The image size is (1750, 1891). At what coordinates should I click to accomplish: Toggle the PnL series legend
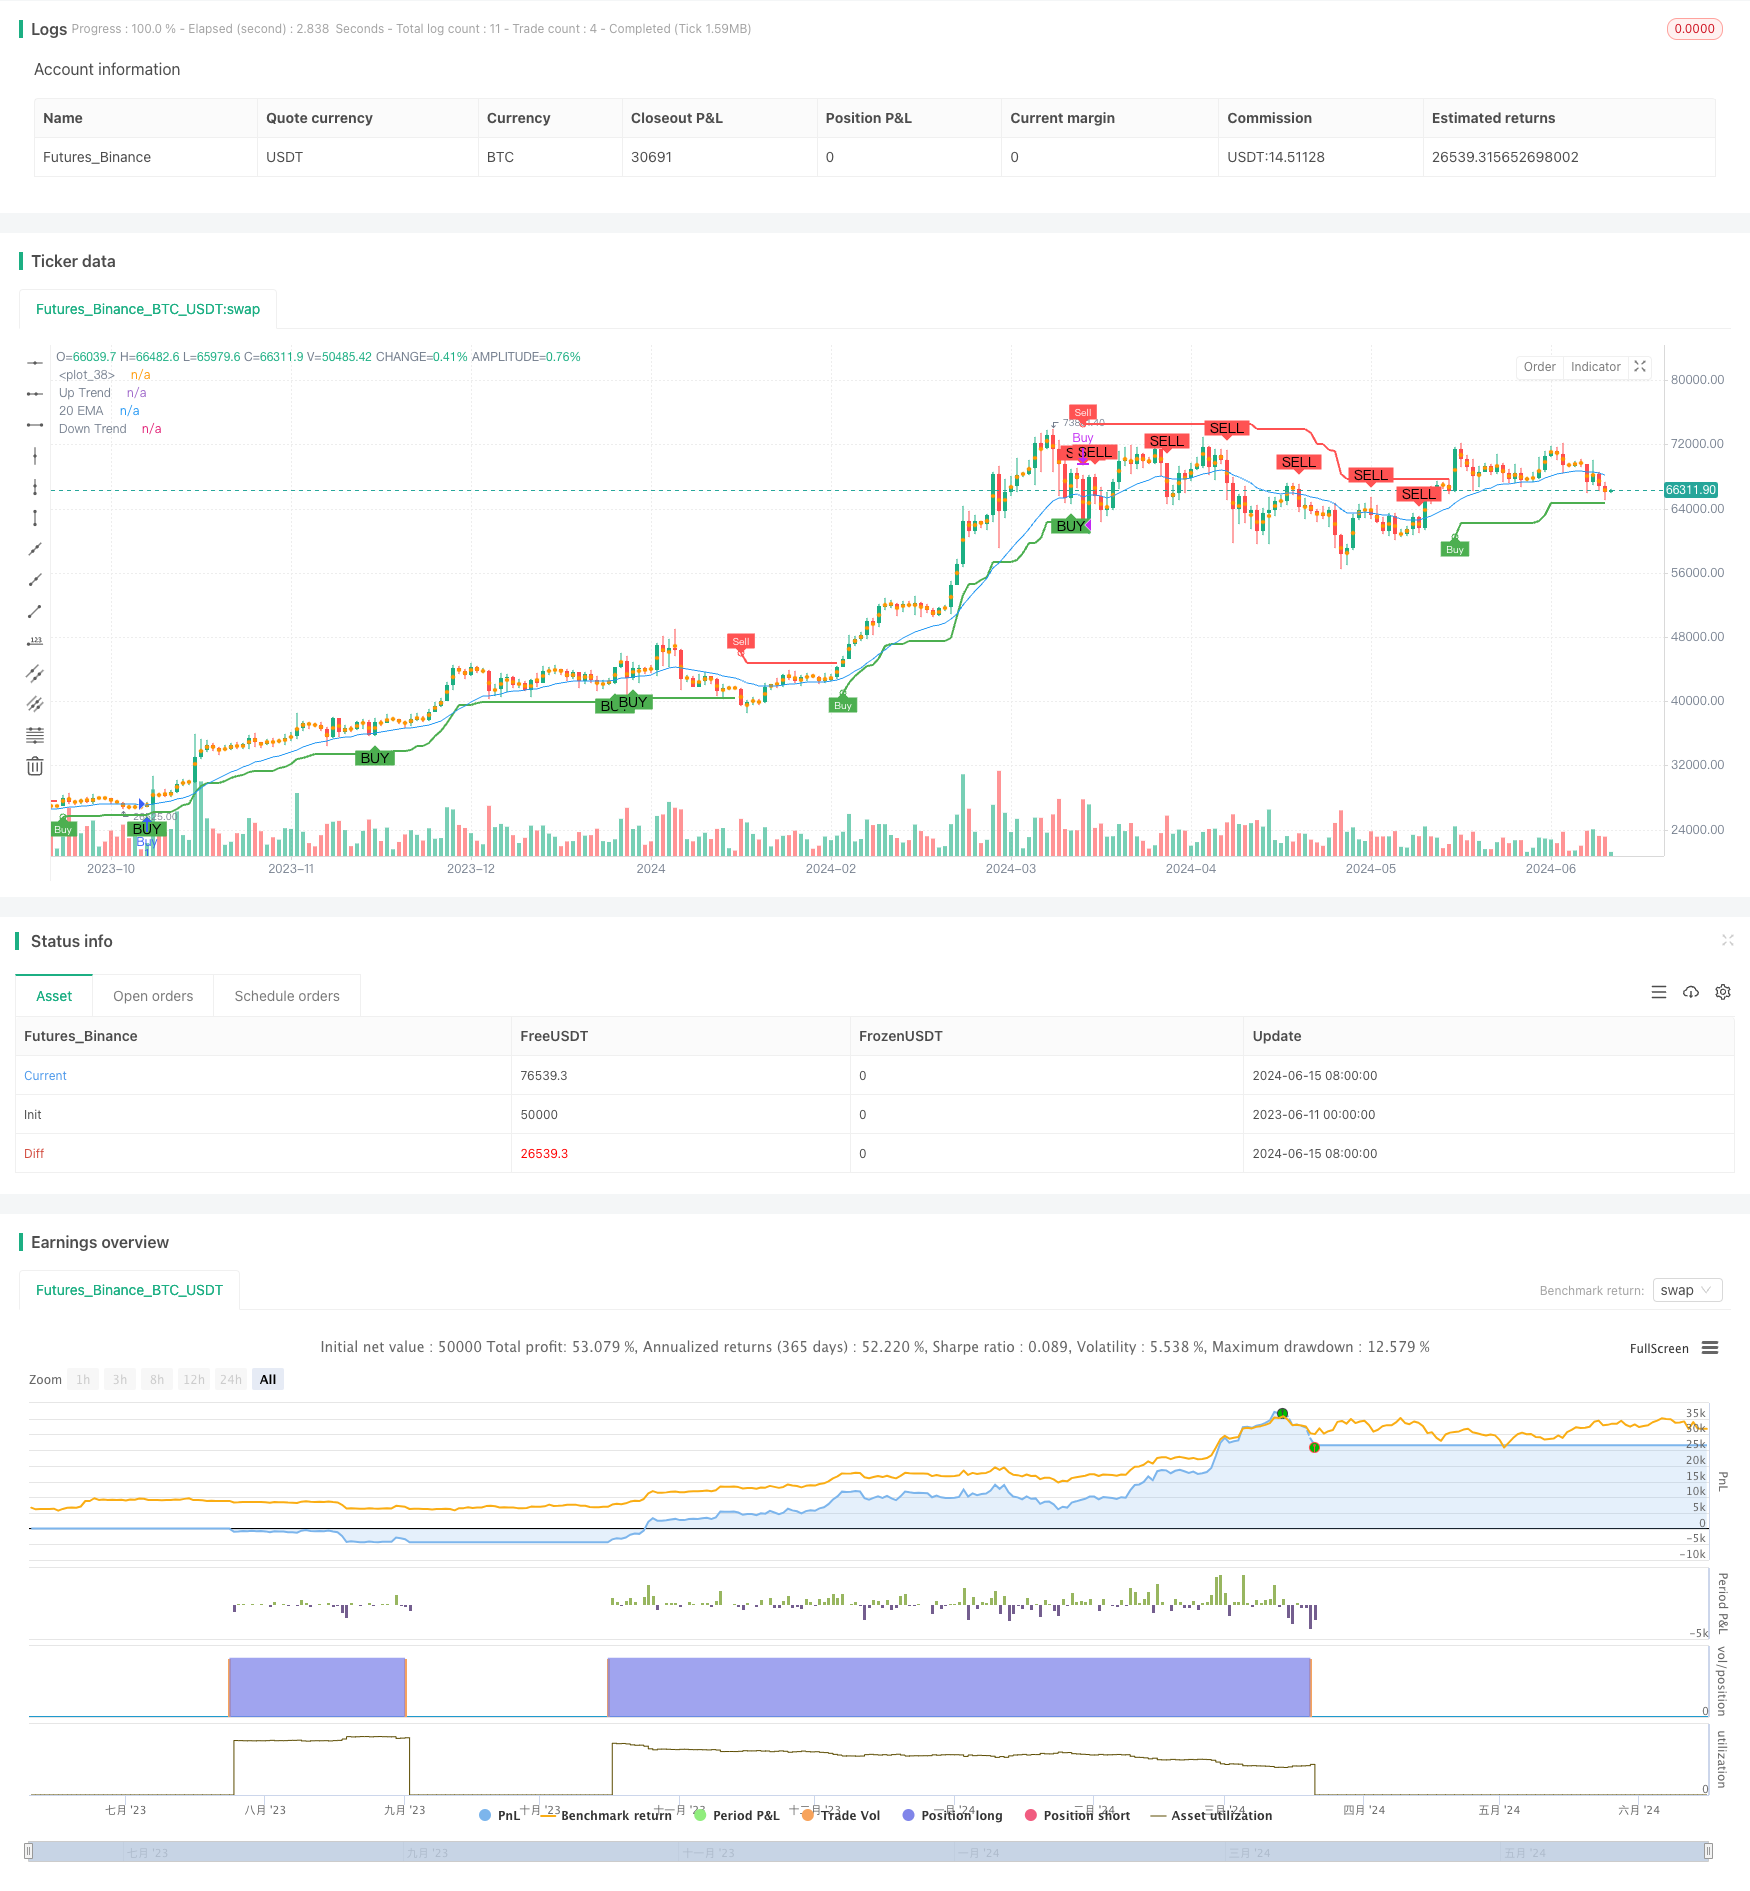pyautogui.click(x=500, y=1815)
